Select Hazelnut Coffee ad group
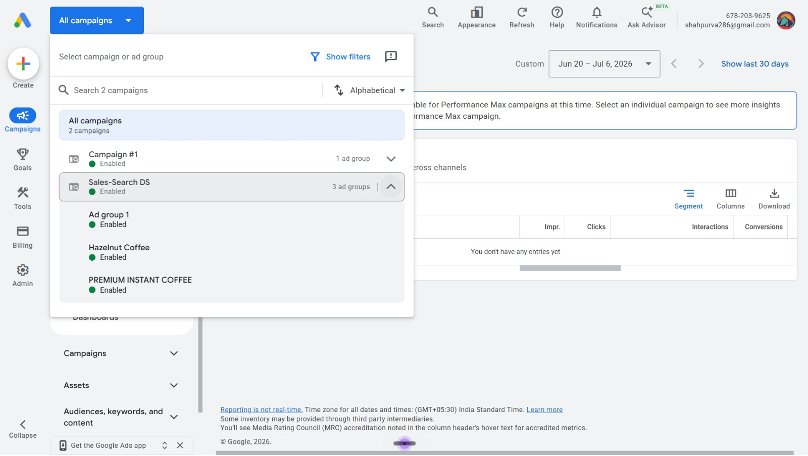The height and width of the screenshot is (456, 808). pos(232,252)
